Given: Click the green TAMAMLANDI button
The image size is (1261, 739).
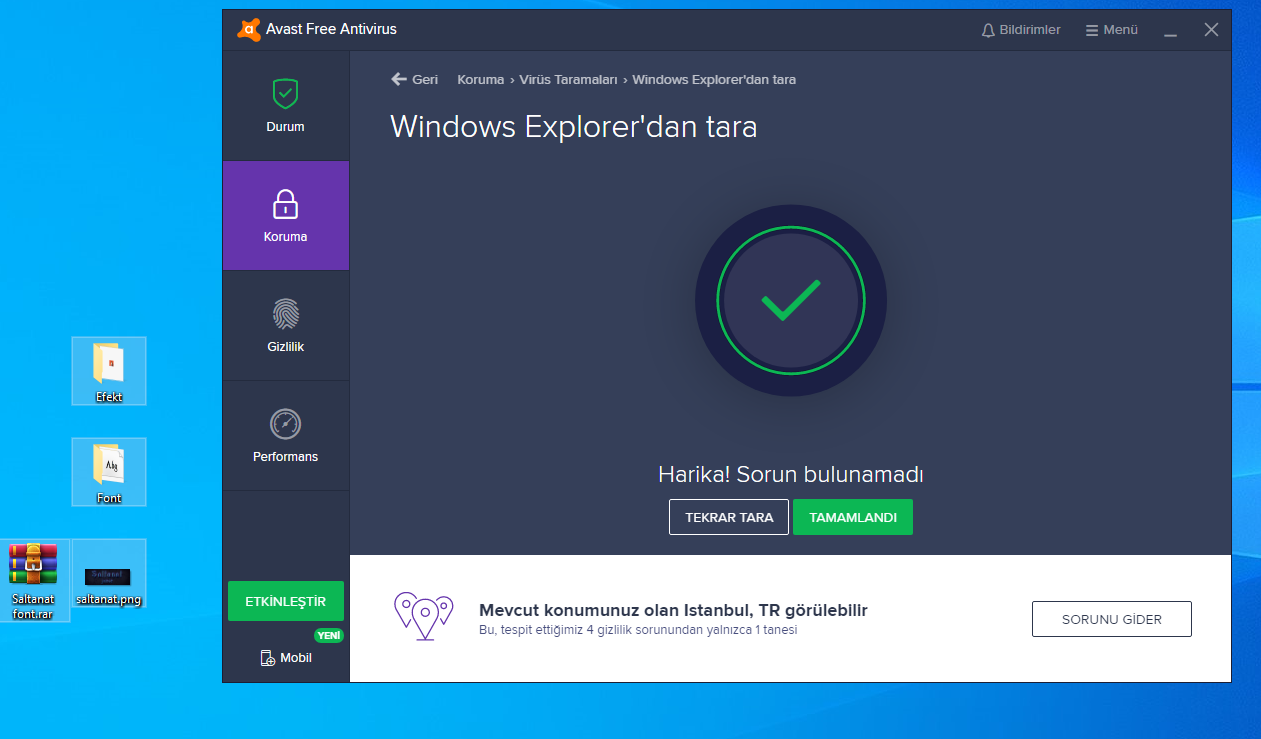Looking at the screenshot, I should pos(853,517).
